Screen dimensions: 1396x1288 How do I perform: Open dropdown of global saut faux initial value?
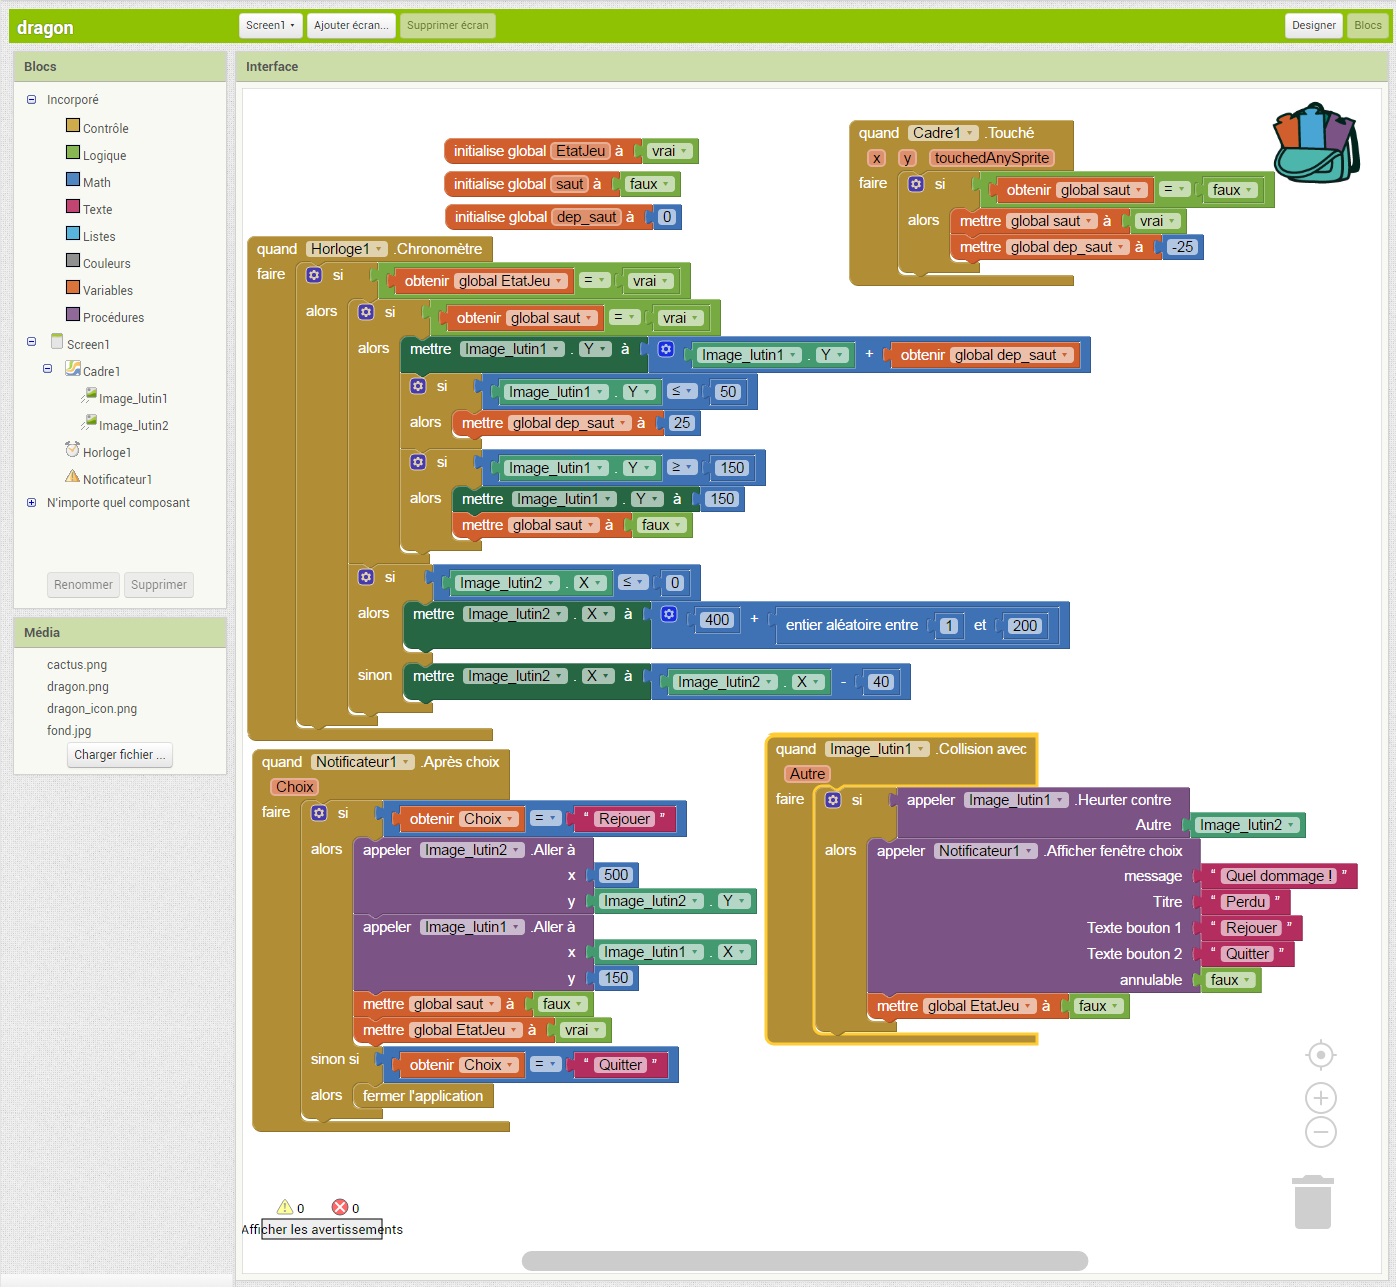pos(666,184)
